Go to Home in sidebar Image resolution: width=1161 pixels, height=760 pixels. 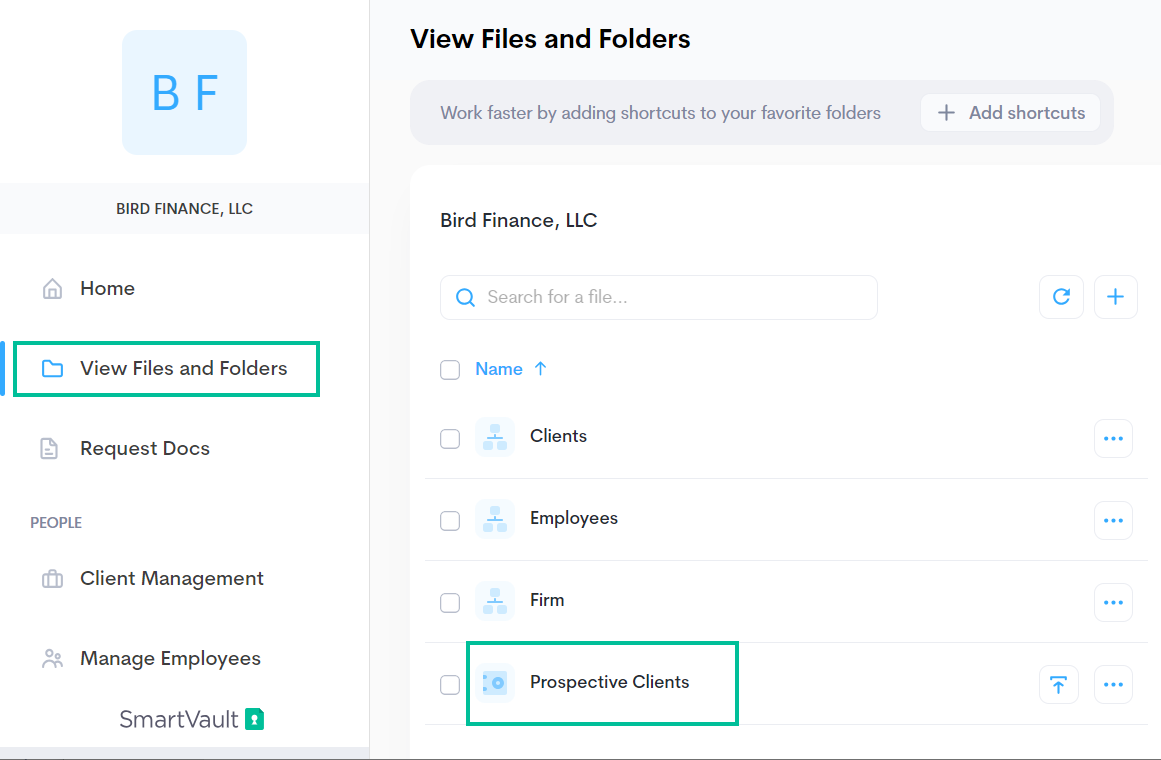[x=107, y=288]
